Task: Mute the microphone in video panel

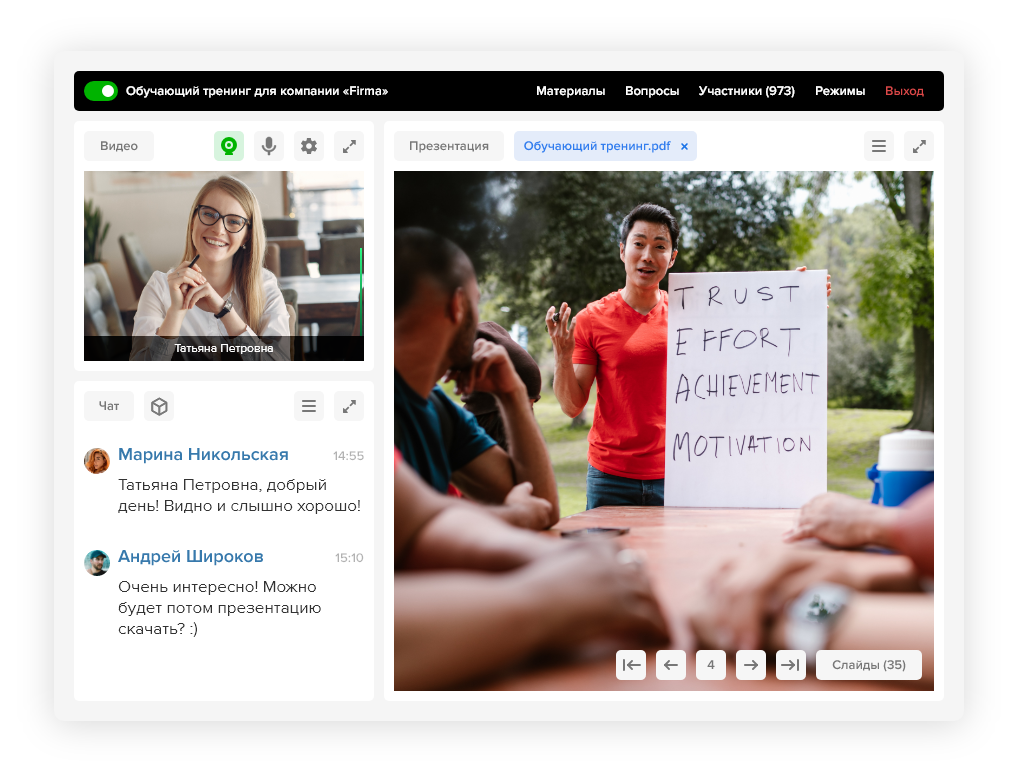Action: (x=269, y=146)
